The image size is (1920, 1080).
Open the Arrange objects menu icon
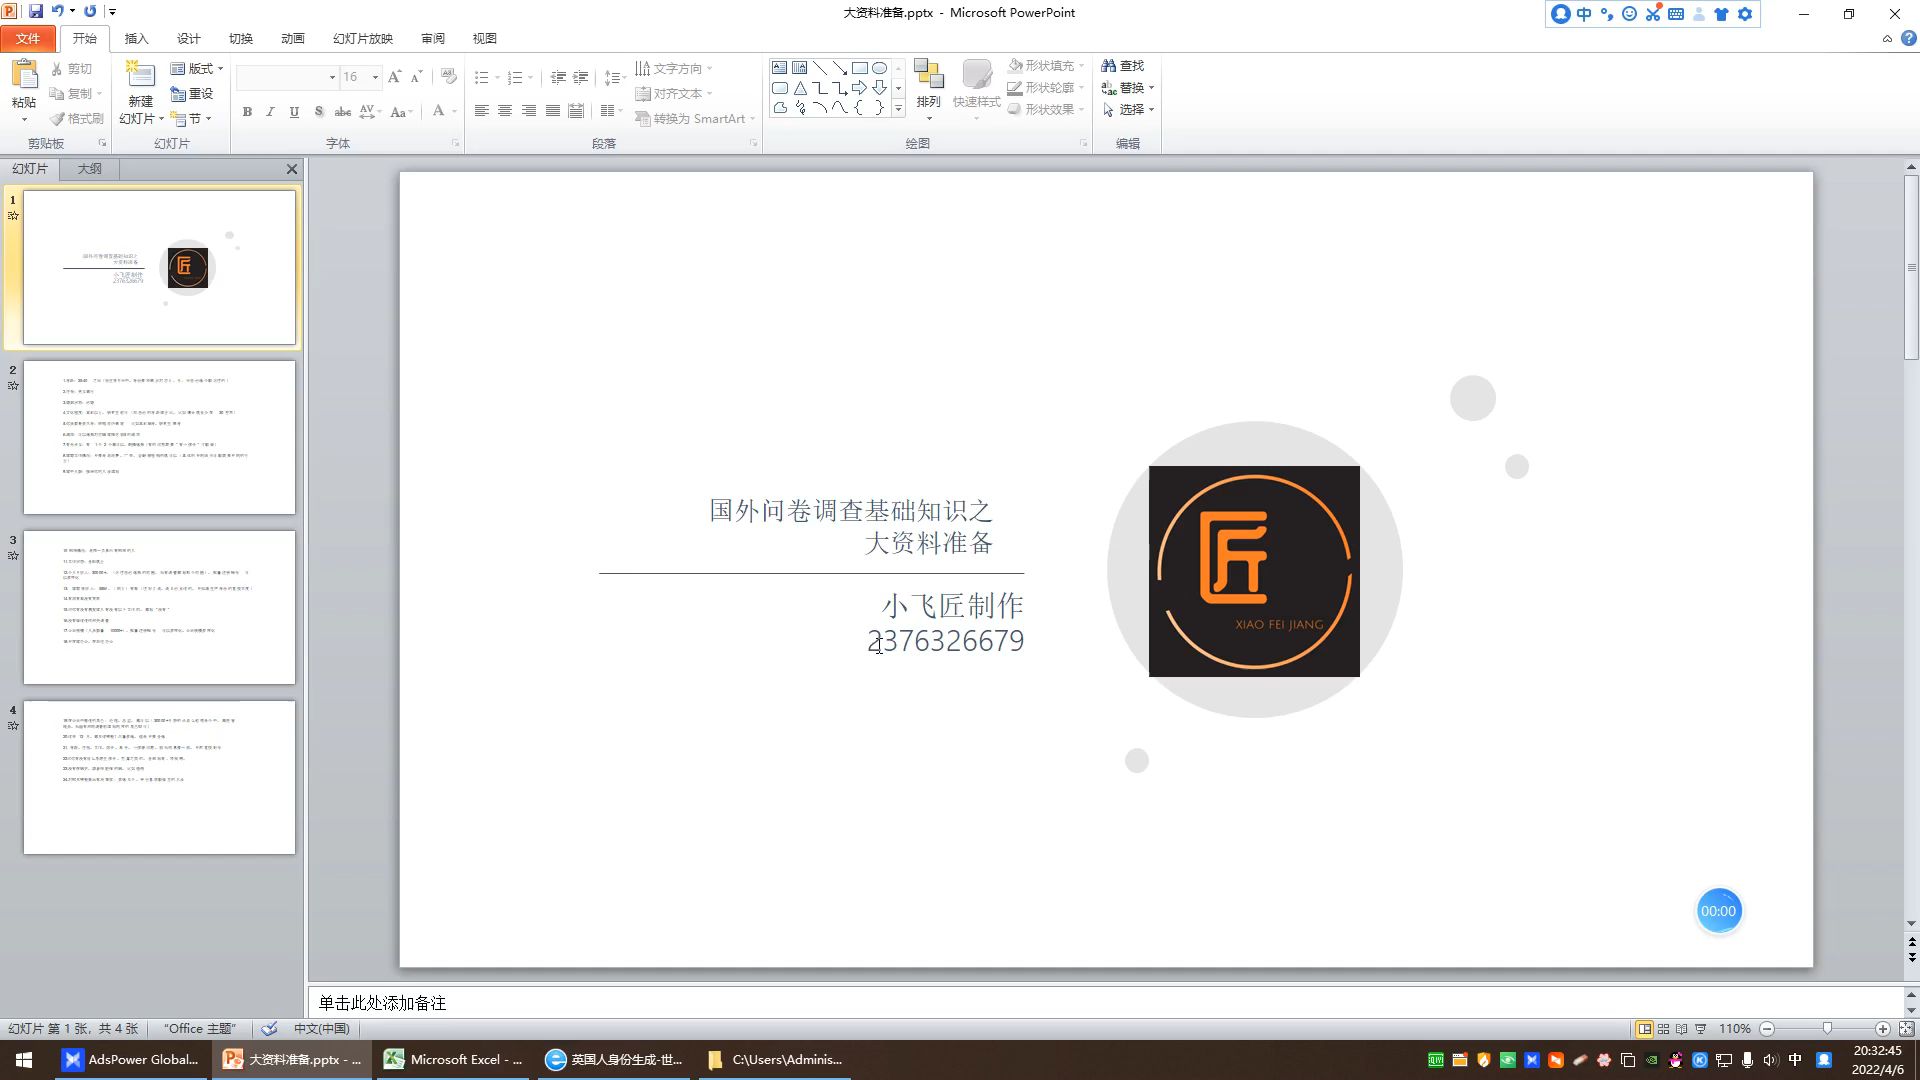(929, 75)
